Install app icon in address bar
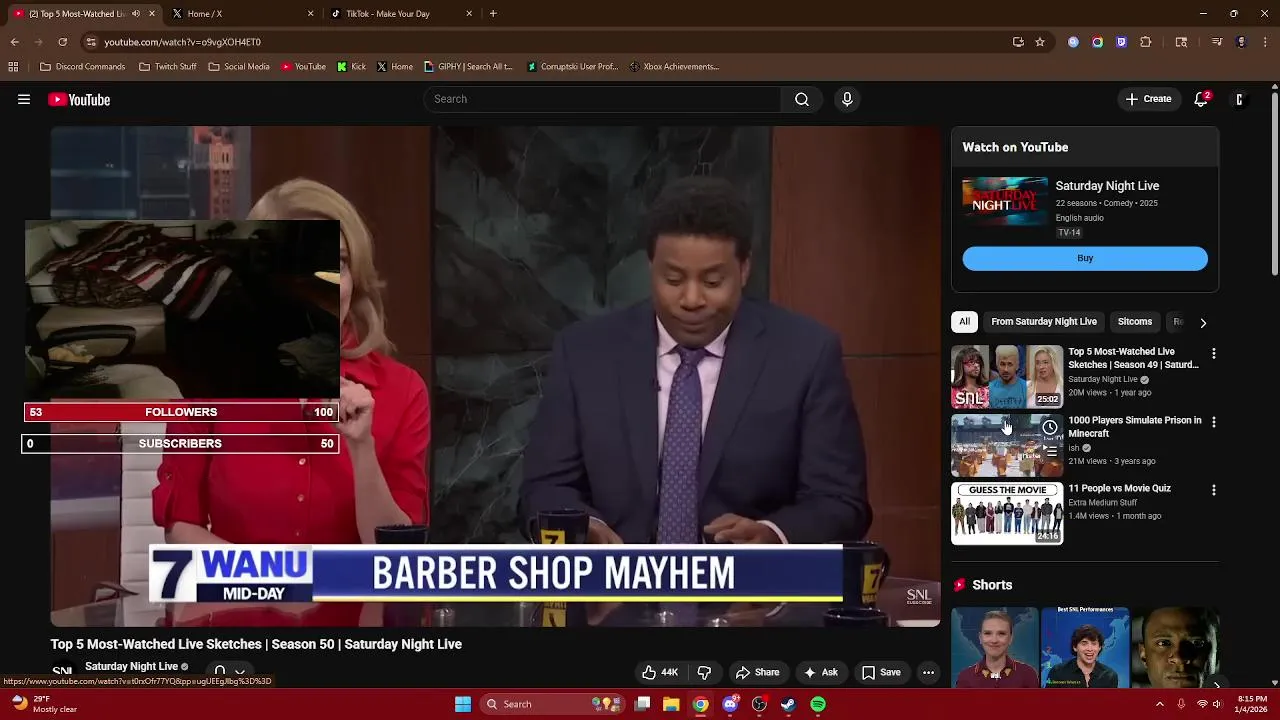Viewport: 1280px width, 720px height. [1018, 42]
